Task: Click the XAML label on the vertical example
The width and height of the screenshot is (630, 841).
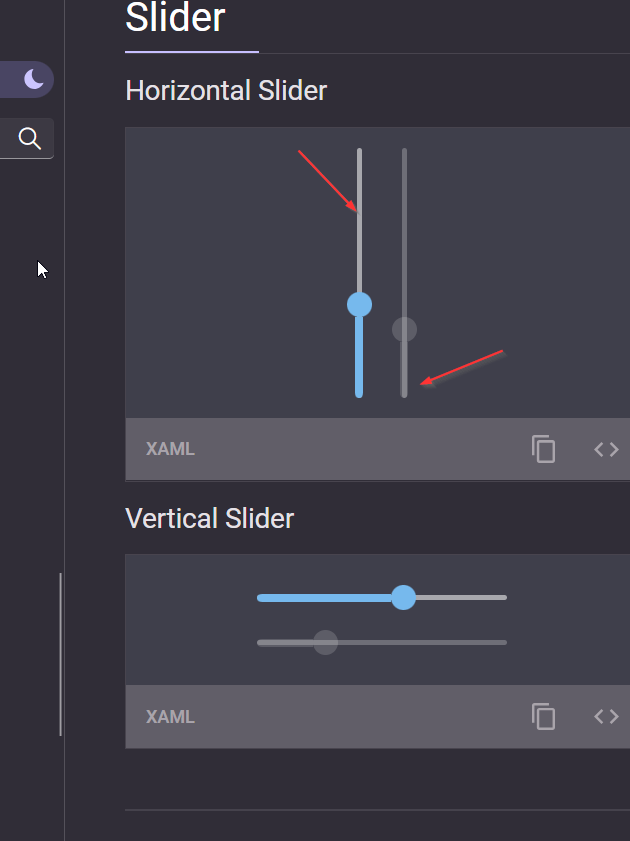Action: pos(169,716)
